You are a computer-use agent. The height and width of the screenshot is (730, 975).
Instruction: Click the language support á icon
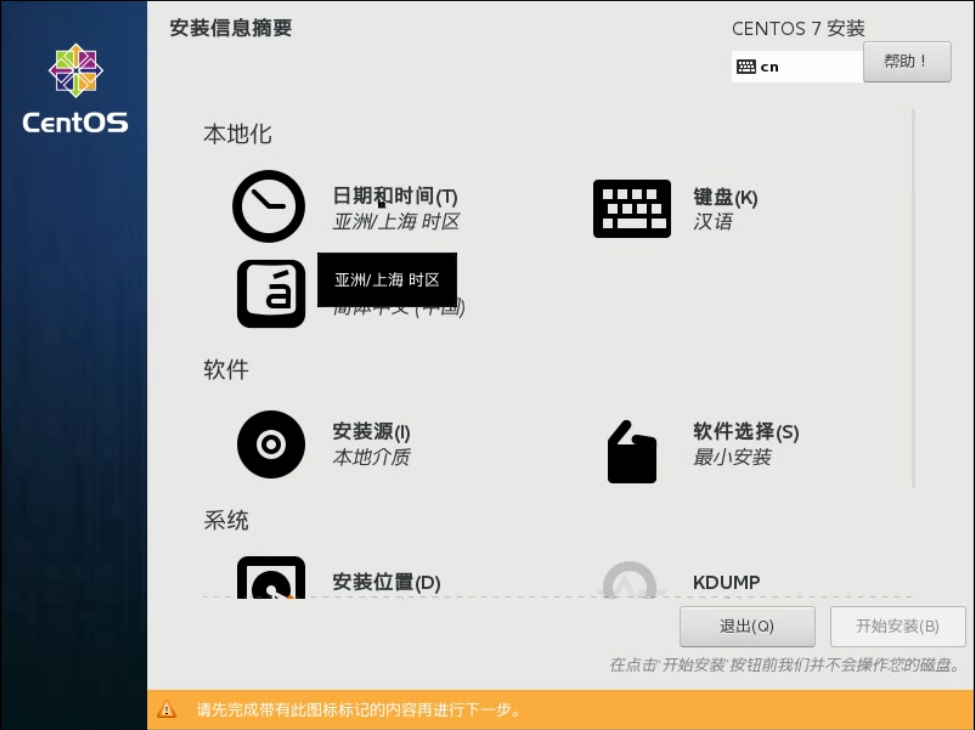coord(271,294)
